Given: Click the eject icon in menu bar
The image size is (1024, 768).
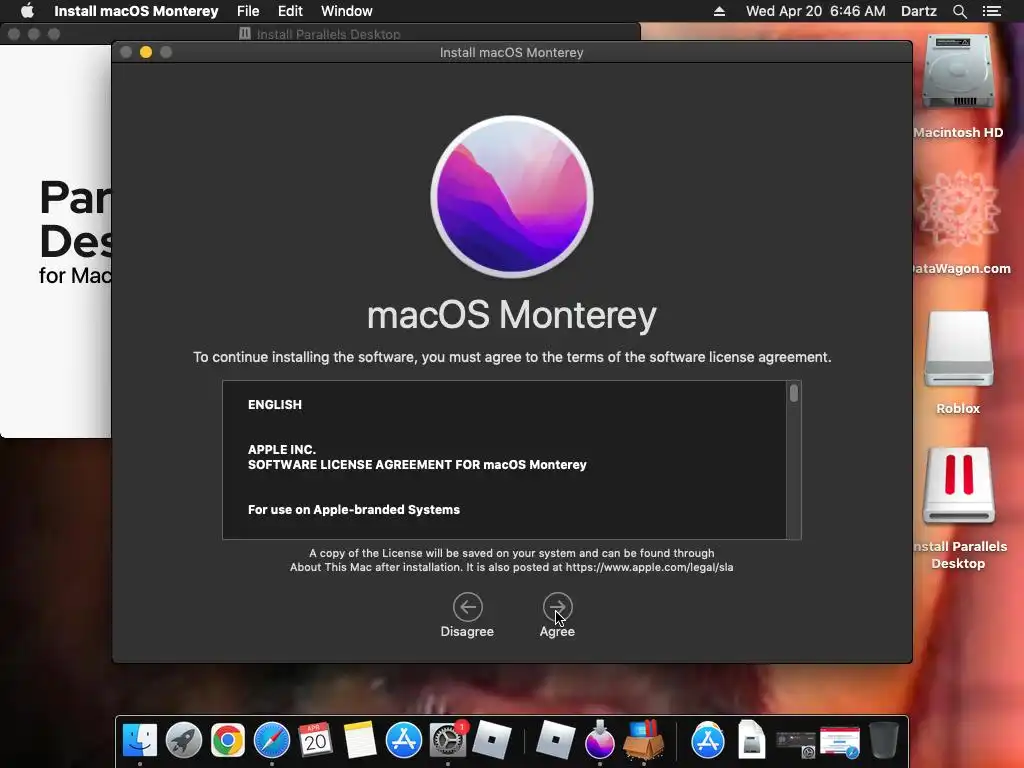Looking at the screenshot, I should tap(719, 11).
